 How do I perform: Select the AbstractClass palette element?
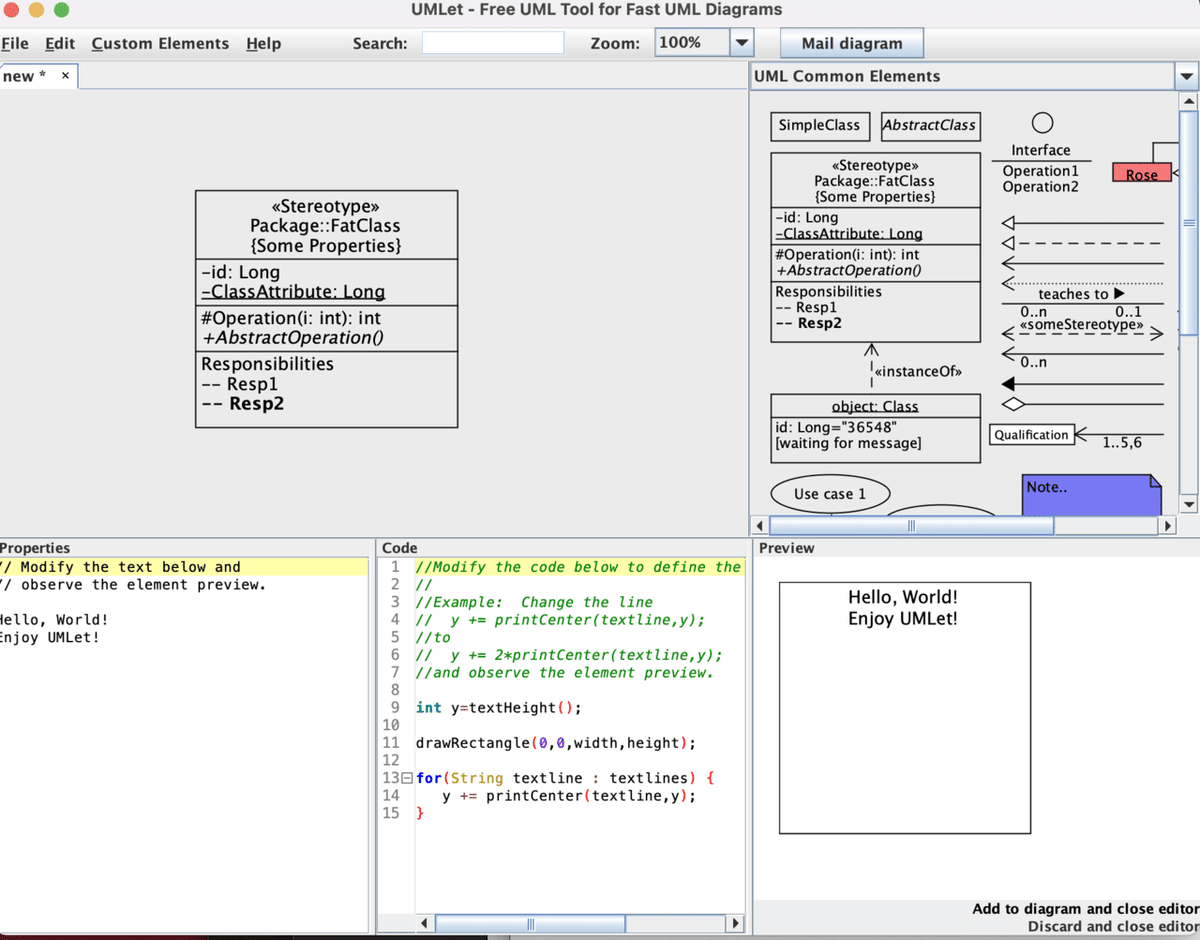(x=929, y=125)
